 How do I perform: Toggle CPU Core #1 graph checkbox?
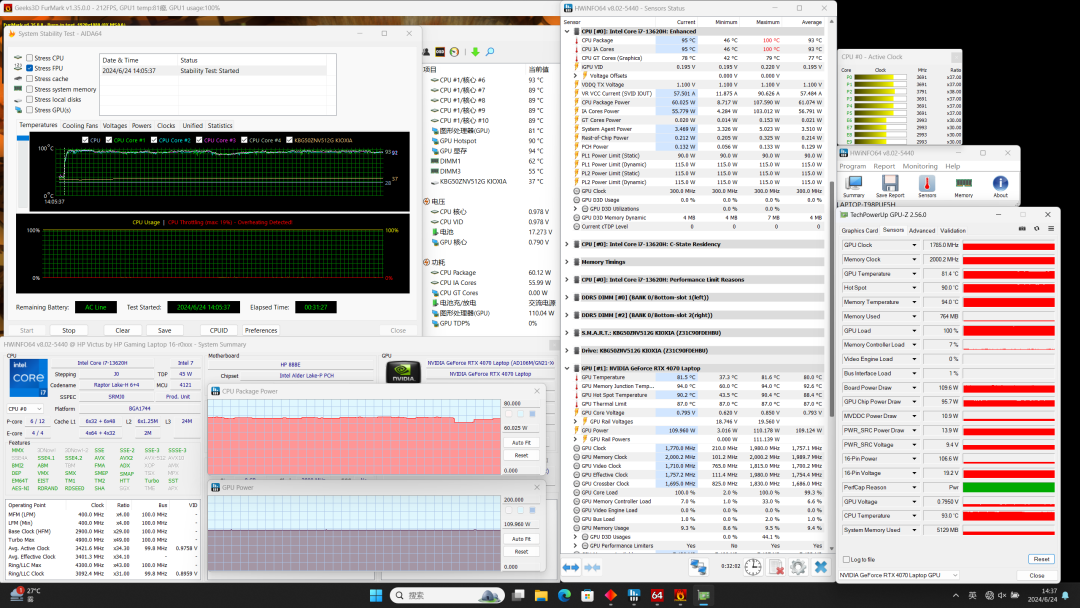109,140
